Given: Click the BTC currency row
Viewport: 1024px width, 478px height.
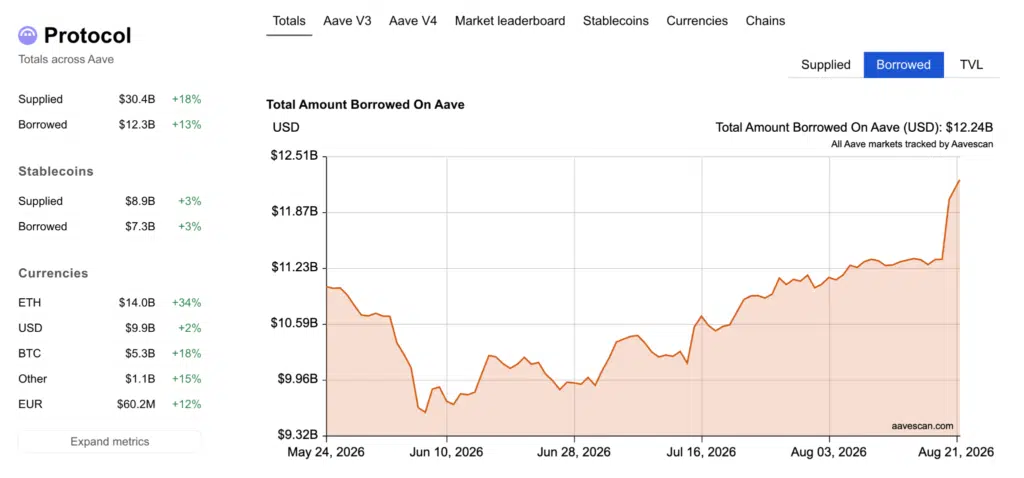Looking at the screenshot, I should tap(110, 354).
